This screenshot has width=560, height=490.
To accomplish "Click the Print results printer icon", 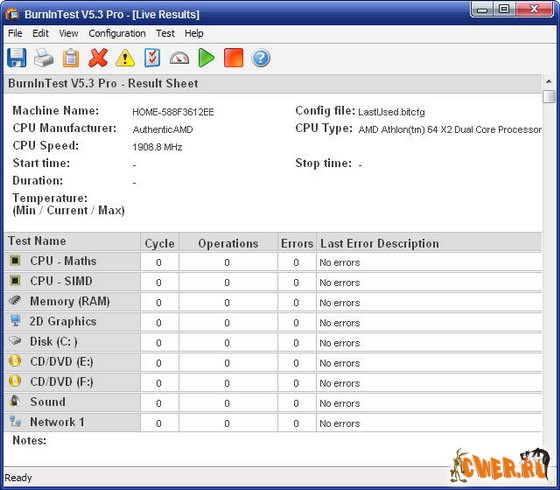I will point(44,58).
